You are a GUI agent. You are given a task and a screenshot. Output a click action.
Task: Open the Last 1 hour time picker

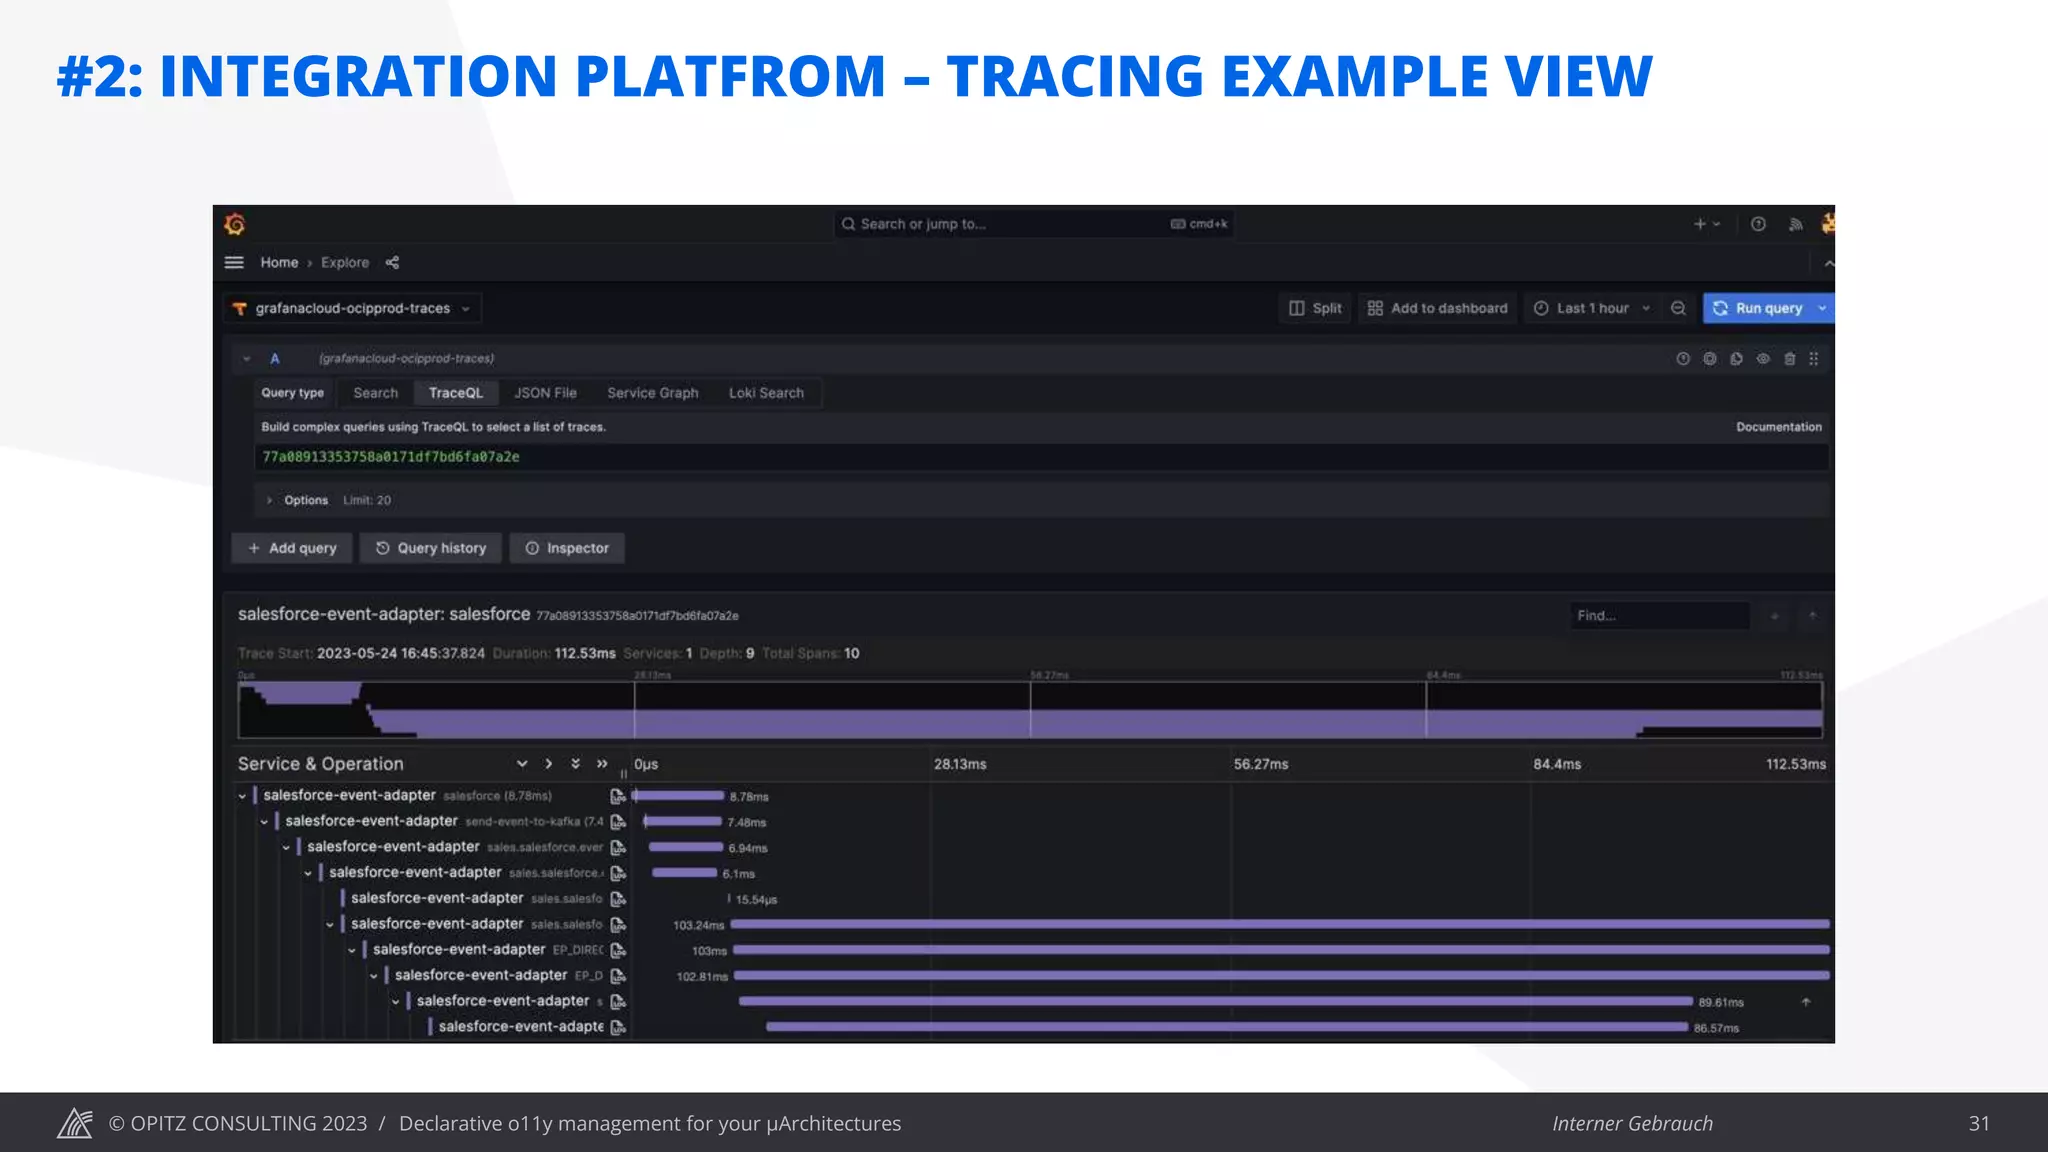tap(1592, 308)
